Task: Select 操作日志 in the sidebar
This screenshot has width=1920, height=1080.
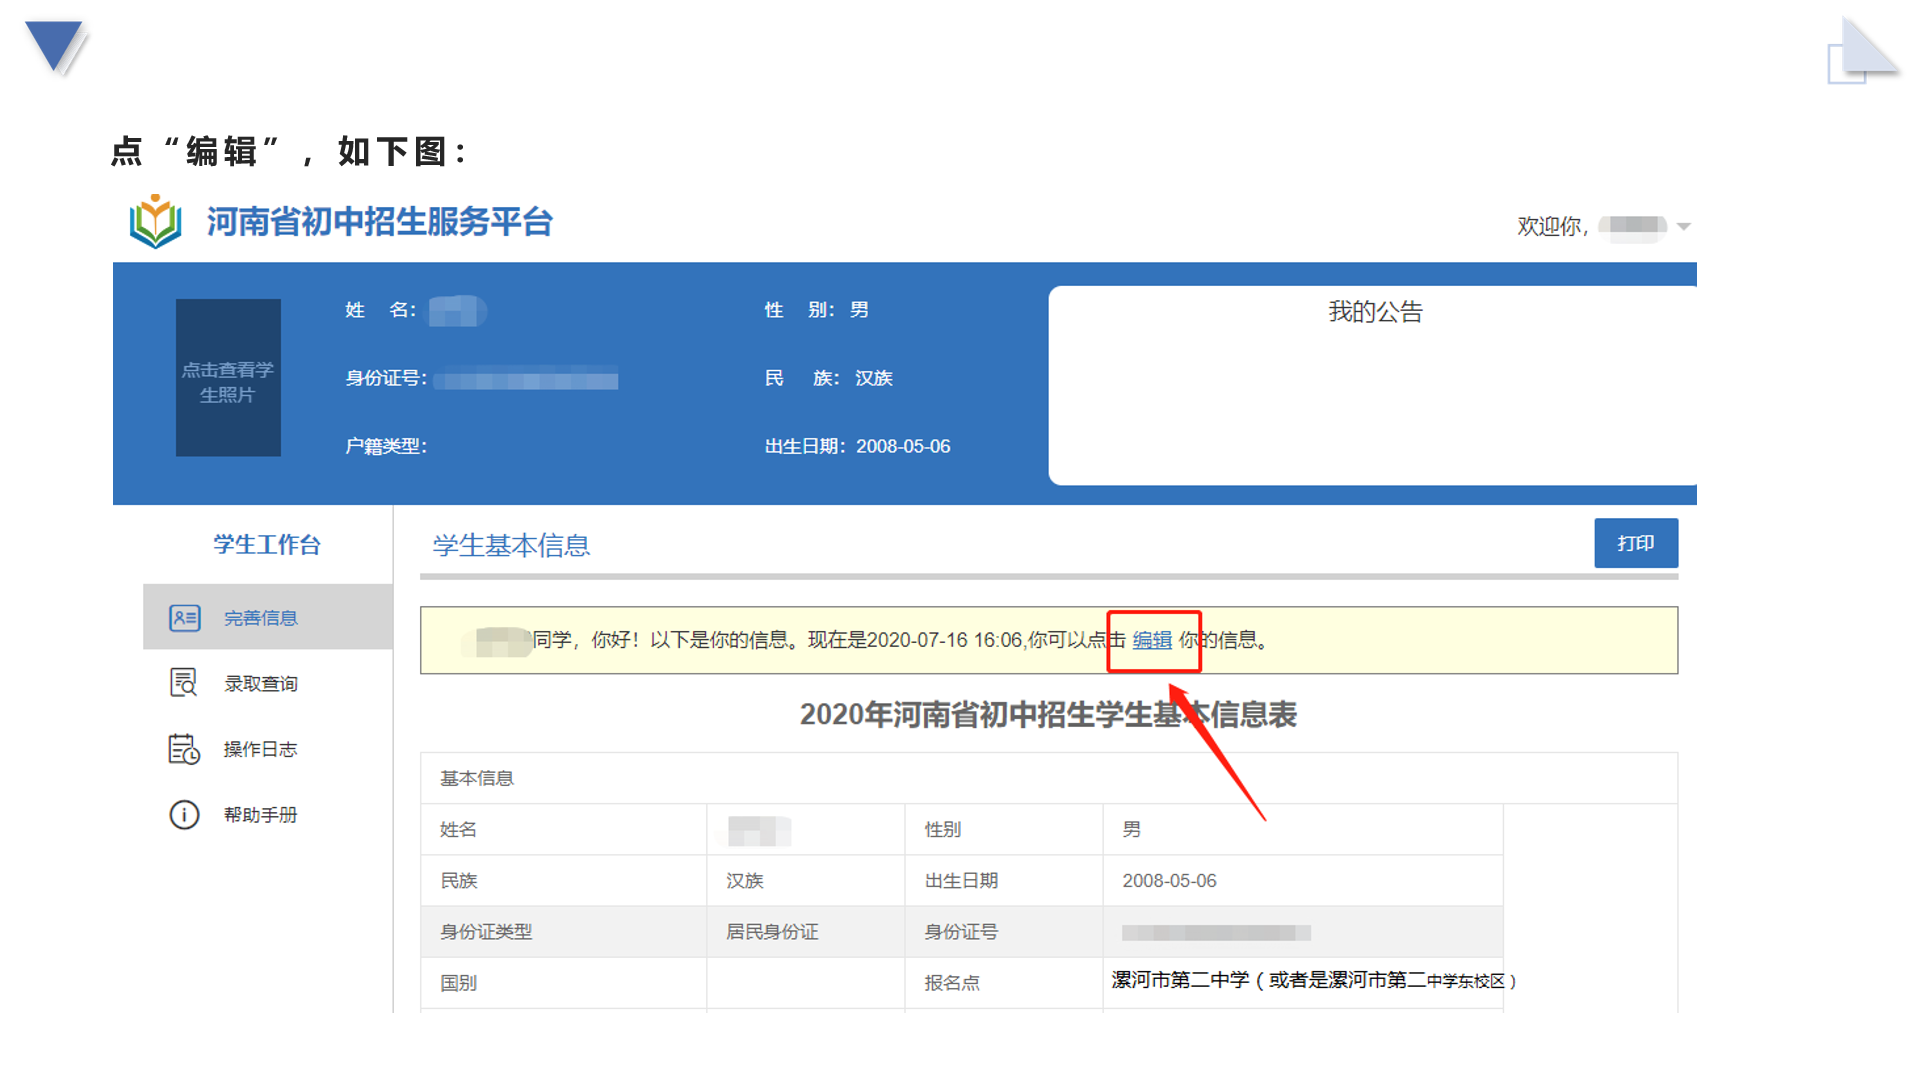Action: tap(260, 749)
